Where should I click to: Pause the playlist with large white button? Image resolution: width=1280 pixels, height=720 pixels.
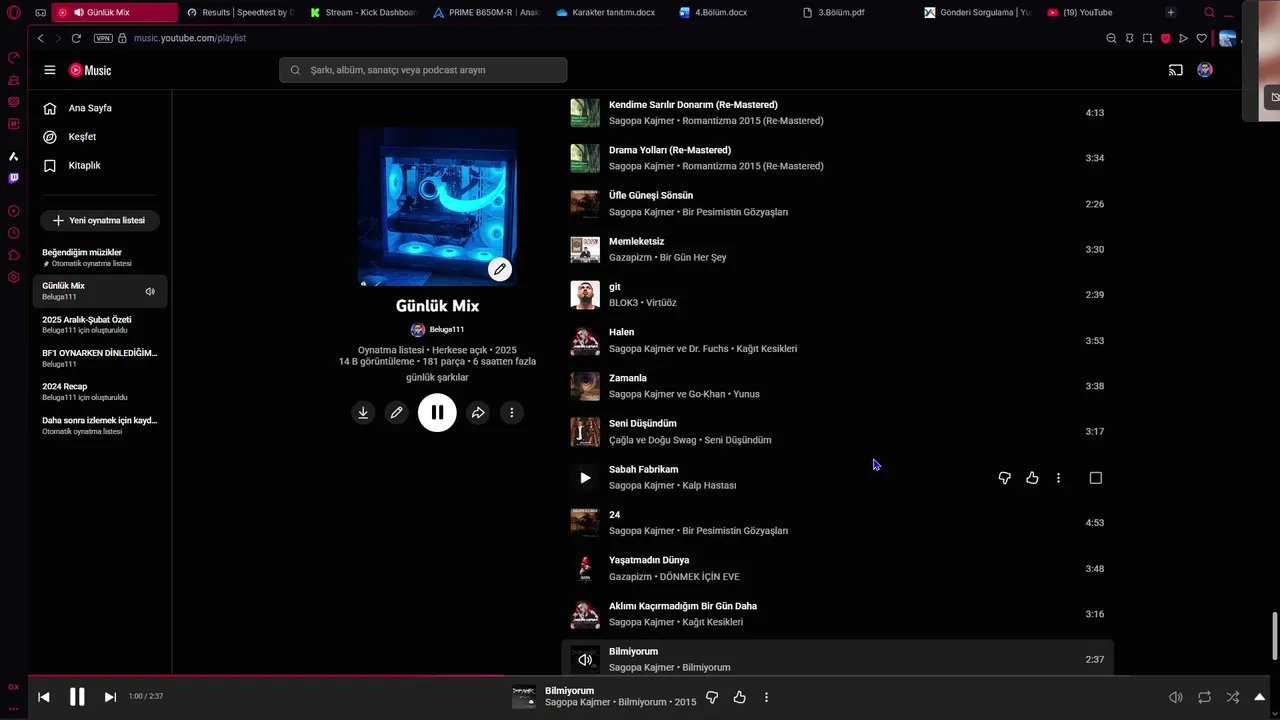pyautogui.click(x=437, y=412)
